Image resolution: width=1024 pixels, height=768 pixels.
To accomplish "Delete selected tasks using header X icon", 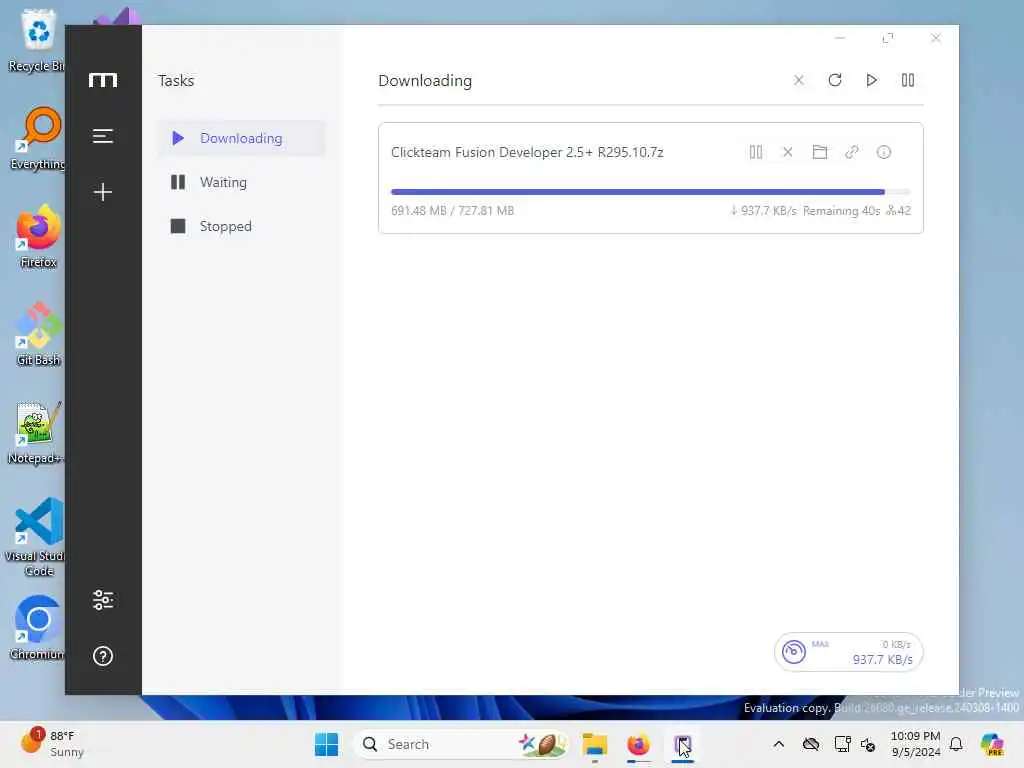I will [798, 80].
